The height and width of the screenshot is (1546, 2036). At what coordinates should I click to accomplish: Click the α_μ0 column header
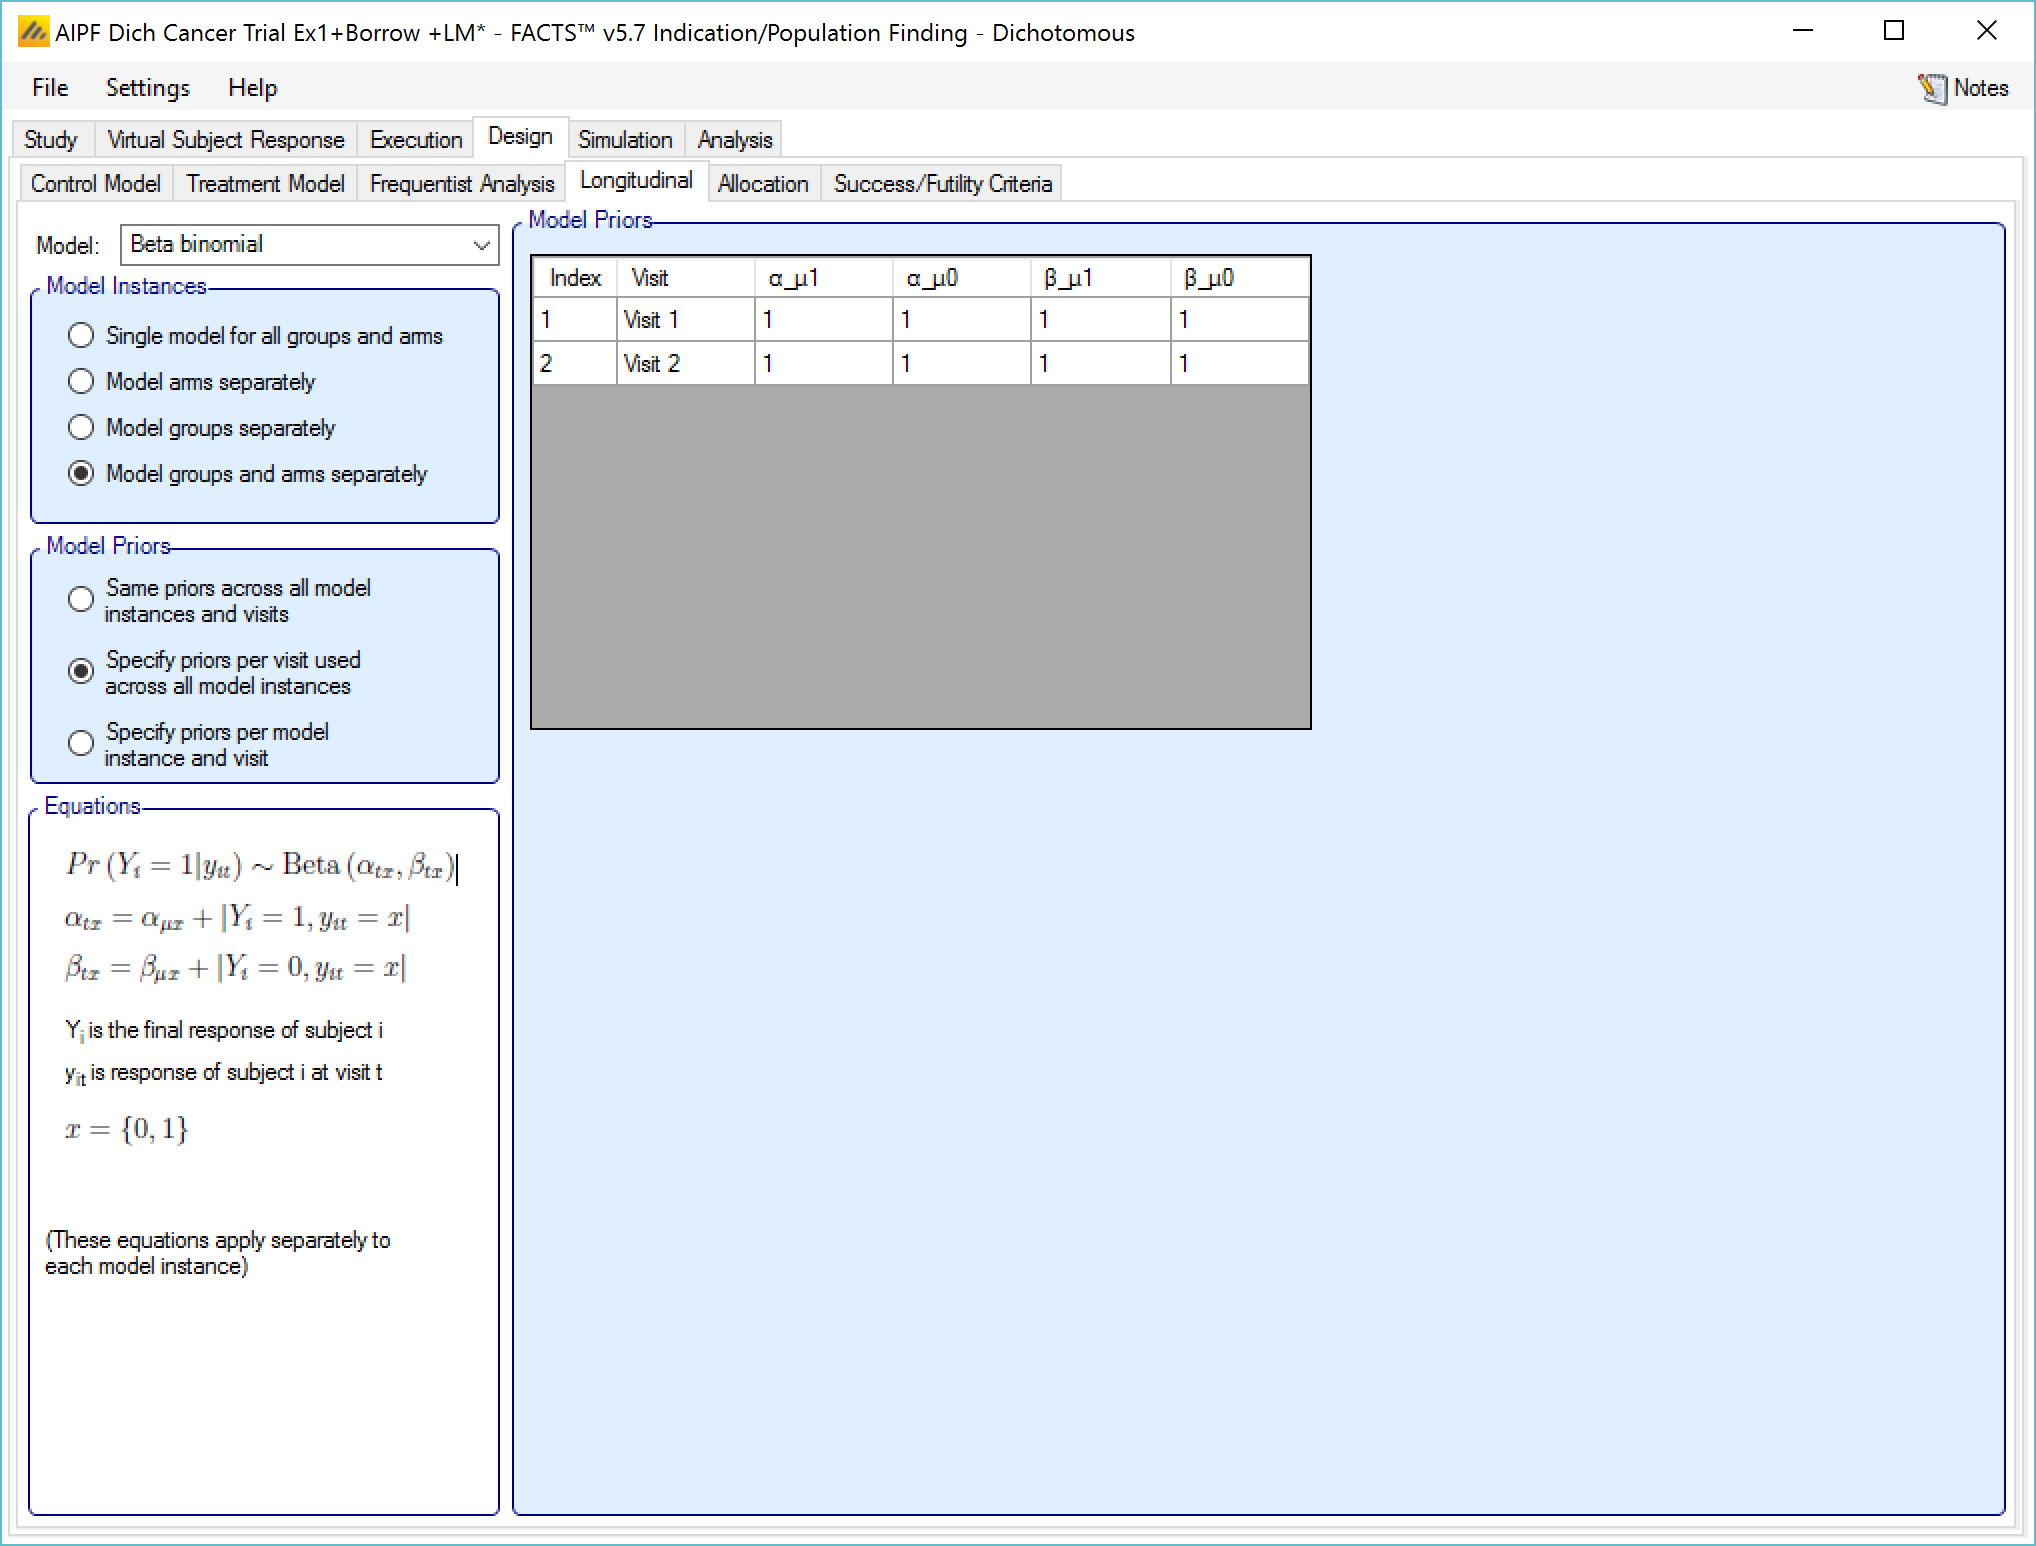pyautogui.click(x=960, y=278)
